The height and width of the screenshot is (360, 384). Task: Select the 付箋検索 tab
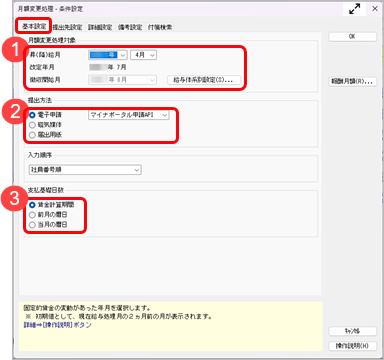click(160, 27)
